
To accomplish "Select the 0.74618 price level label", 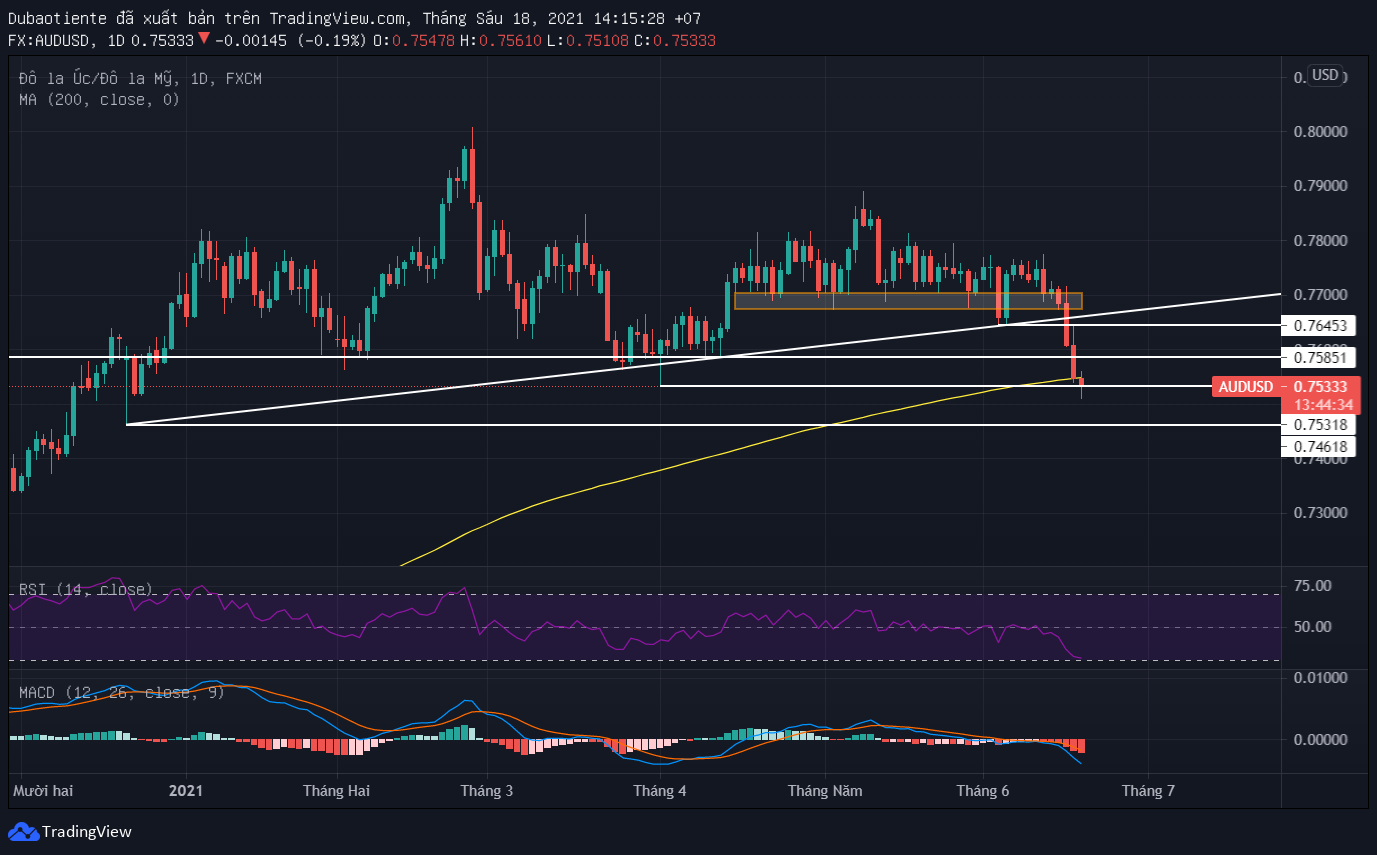I will [x=1319, y=446].
